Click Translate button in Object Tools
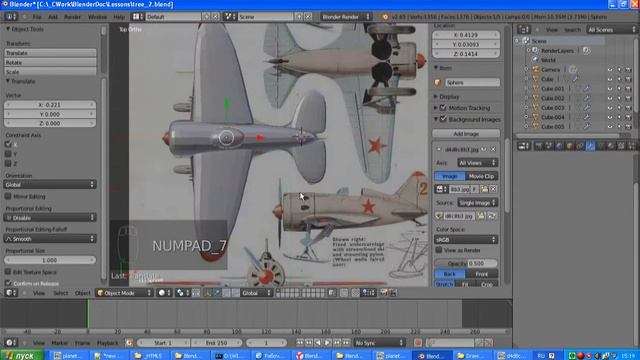 coord(50,53)
